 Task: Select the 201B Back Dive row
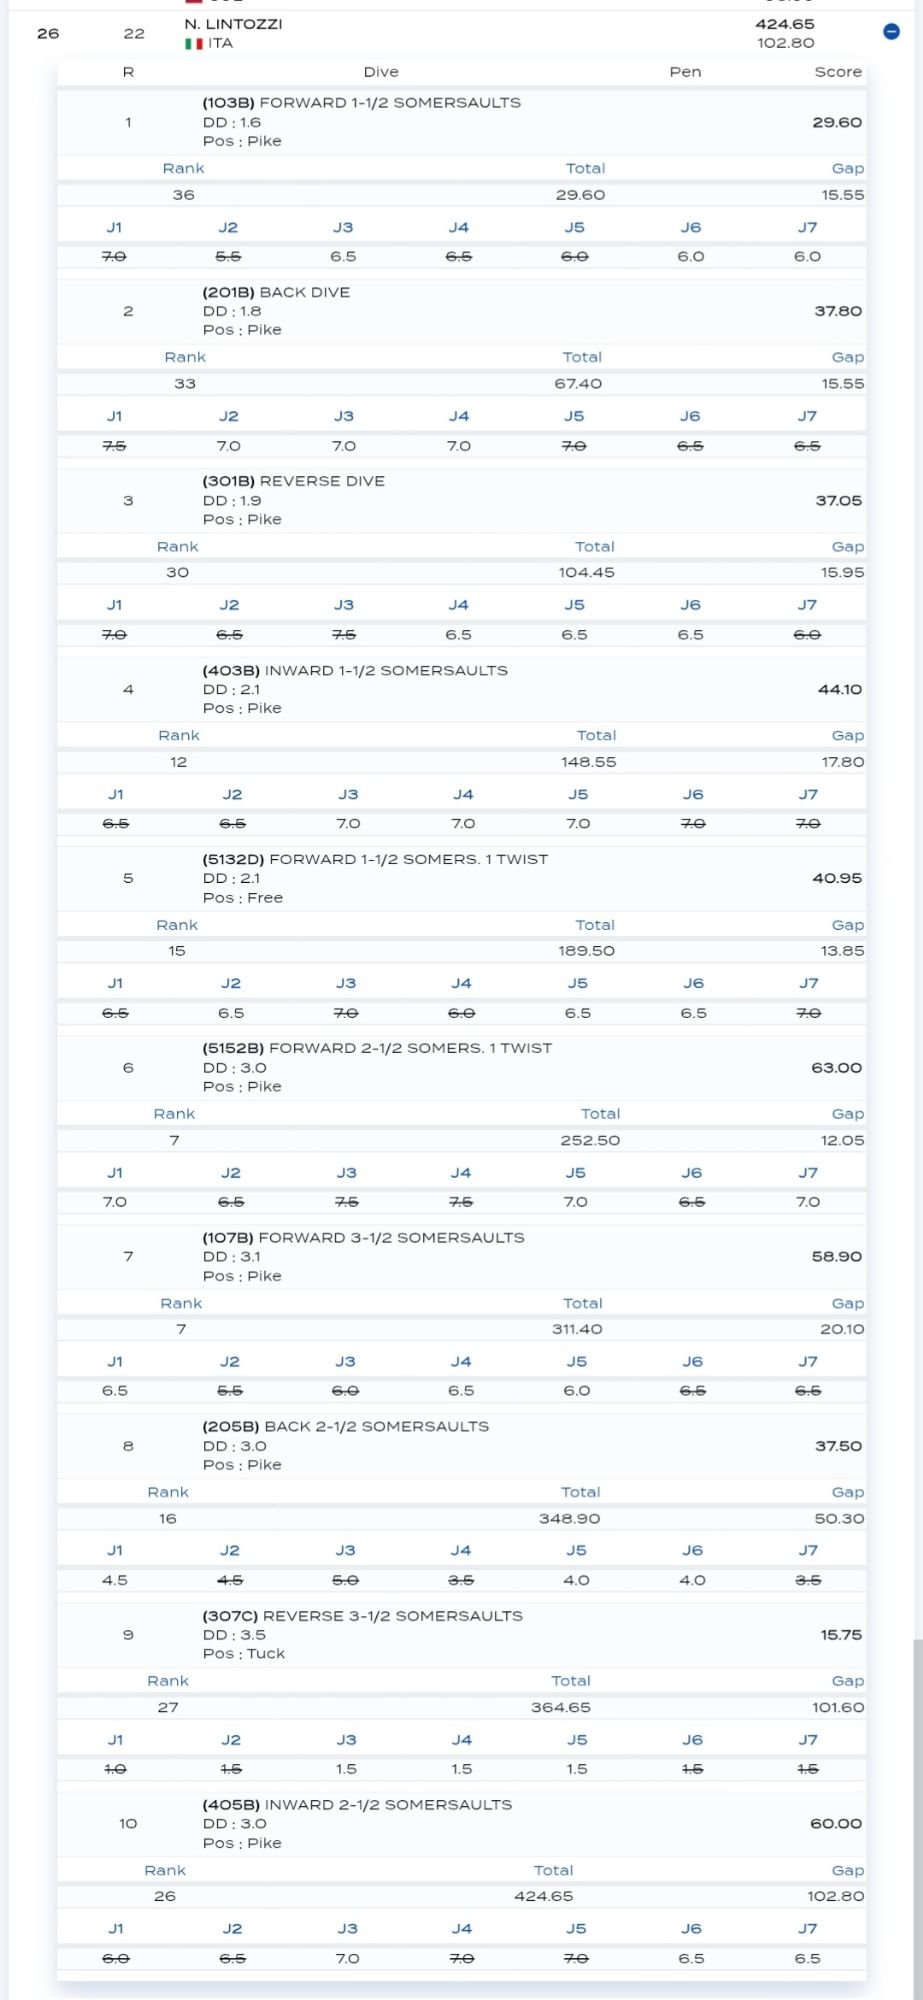(462, 311)
